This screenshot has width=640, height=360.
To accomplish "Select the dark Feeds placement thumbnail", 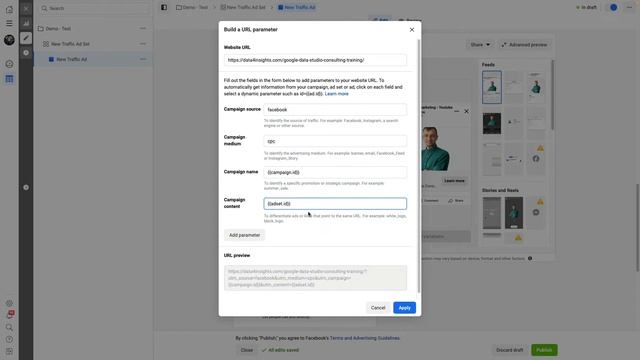I will 491,124.
